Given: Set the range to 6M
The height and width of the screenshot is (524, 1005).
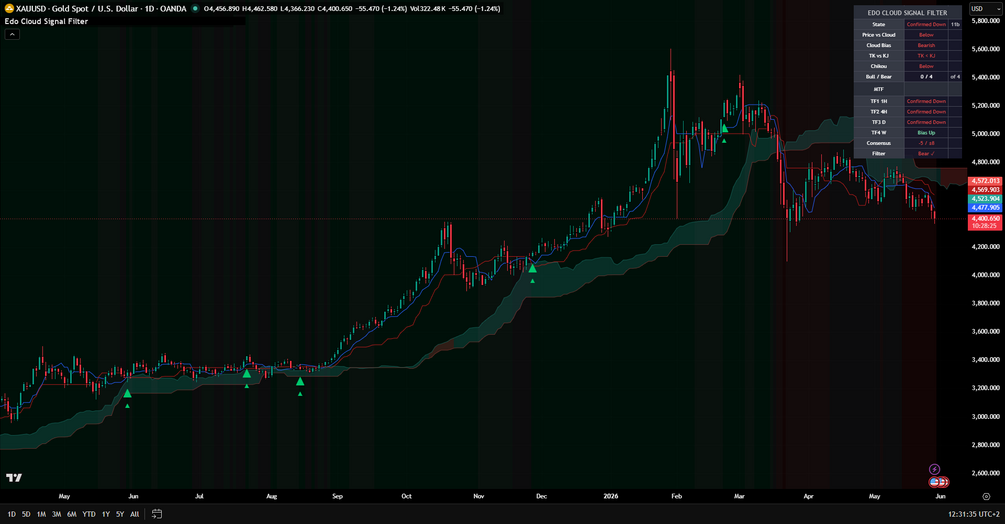Looking at the screenshot, I should (72, 514).
